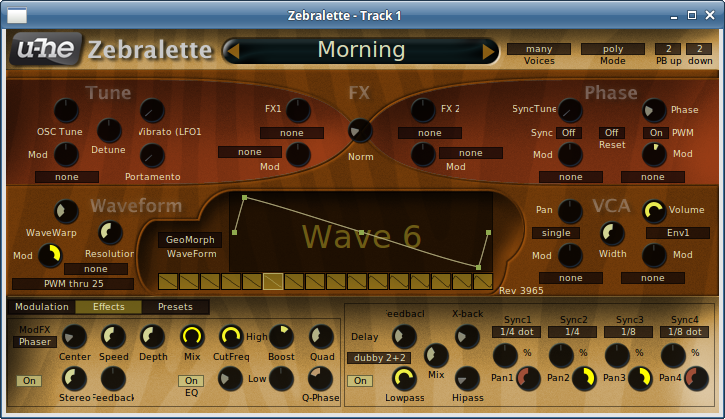
Task: Click the ModFX Mix knob
Action: tap(192, 337)
